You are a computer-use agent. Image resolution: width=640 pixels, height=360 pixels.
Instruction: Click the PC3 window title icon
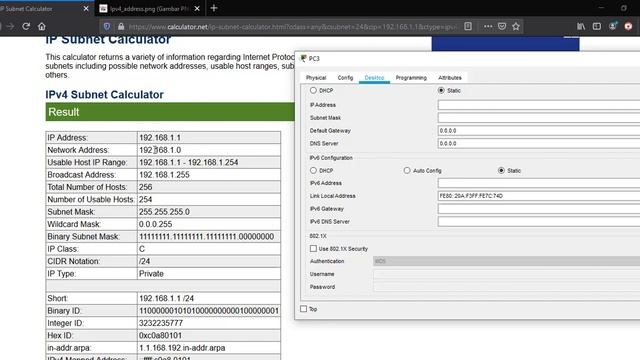tap(303, 58)
